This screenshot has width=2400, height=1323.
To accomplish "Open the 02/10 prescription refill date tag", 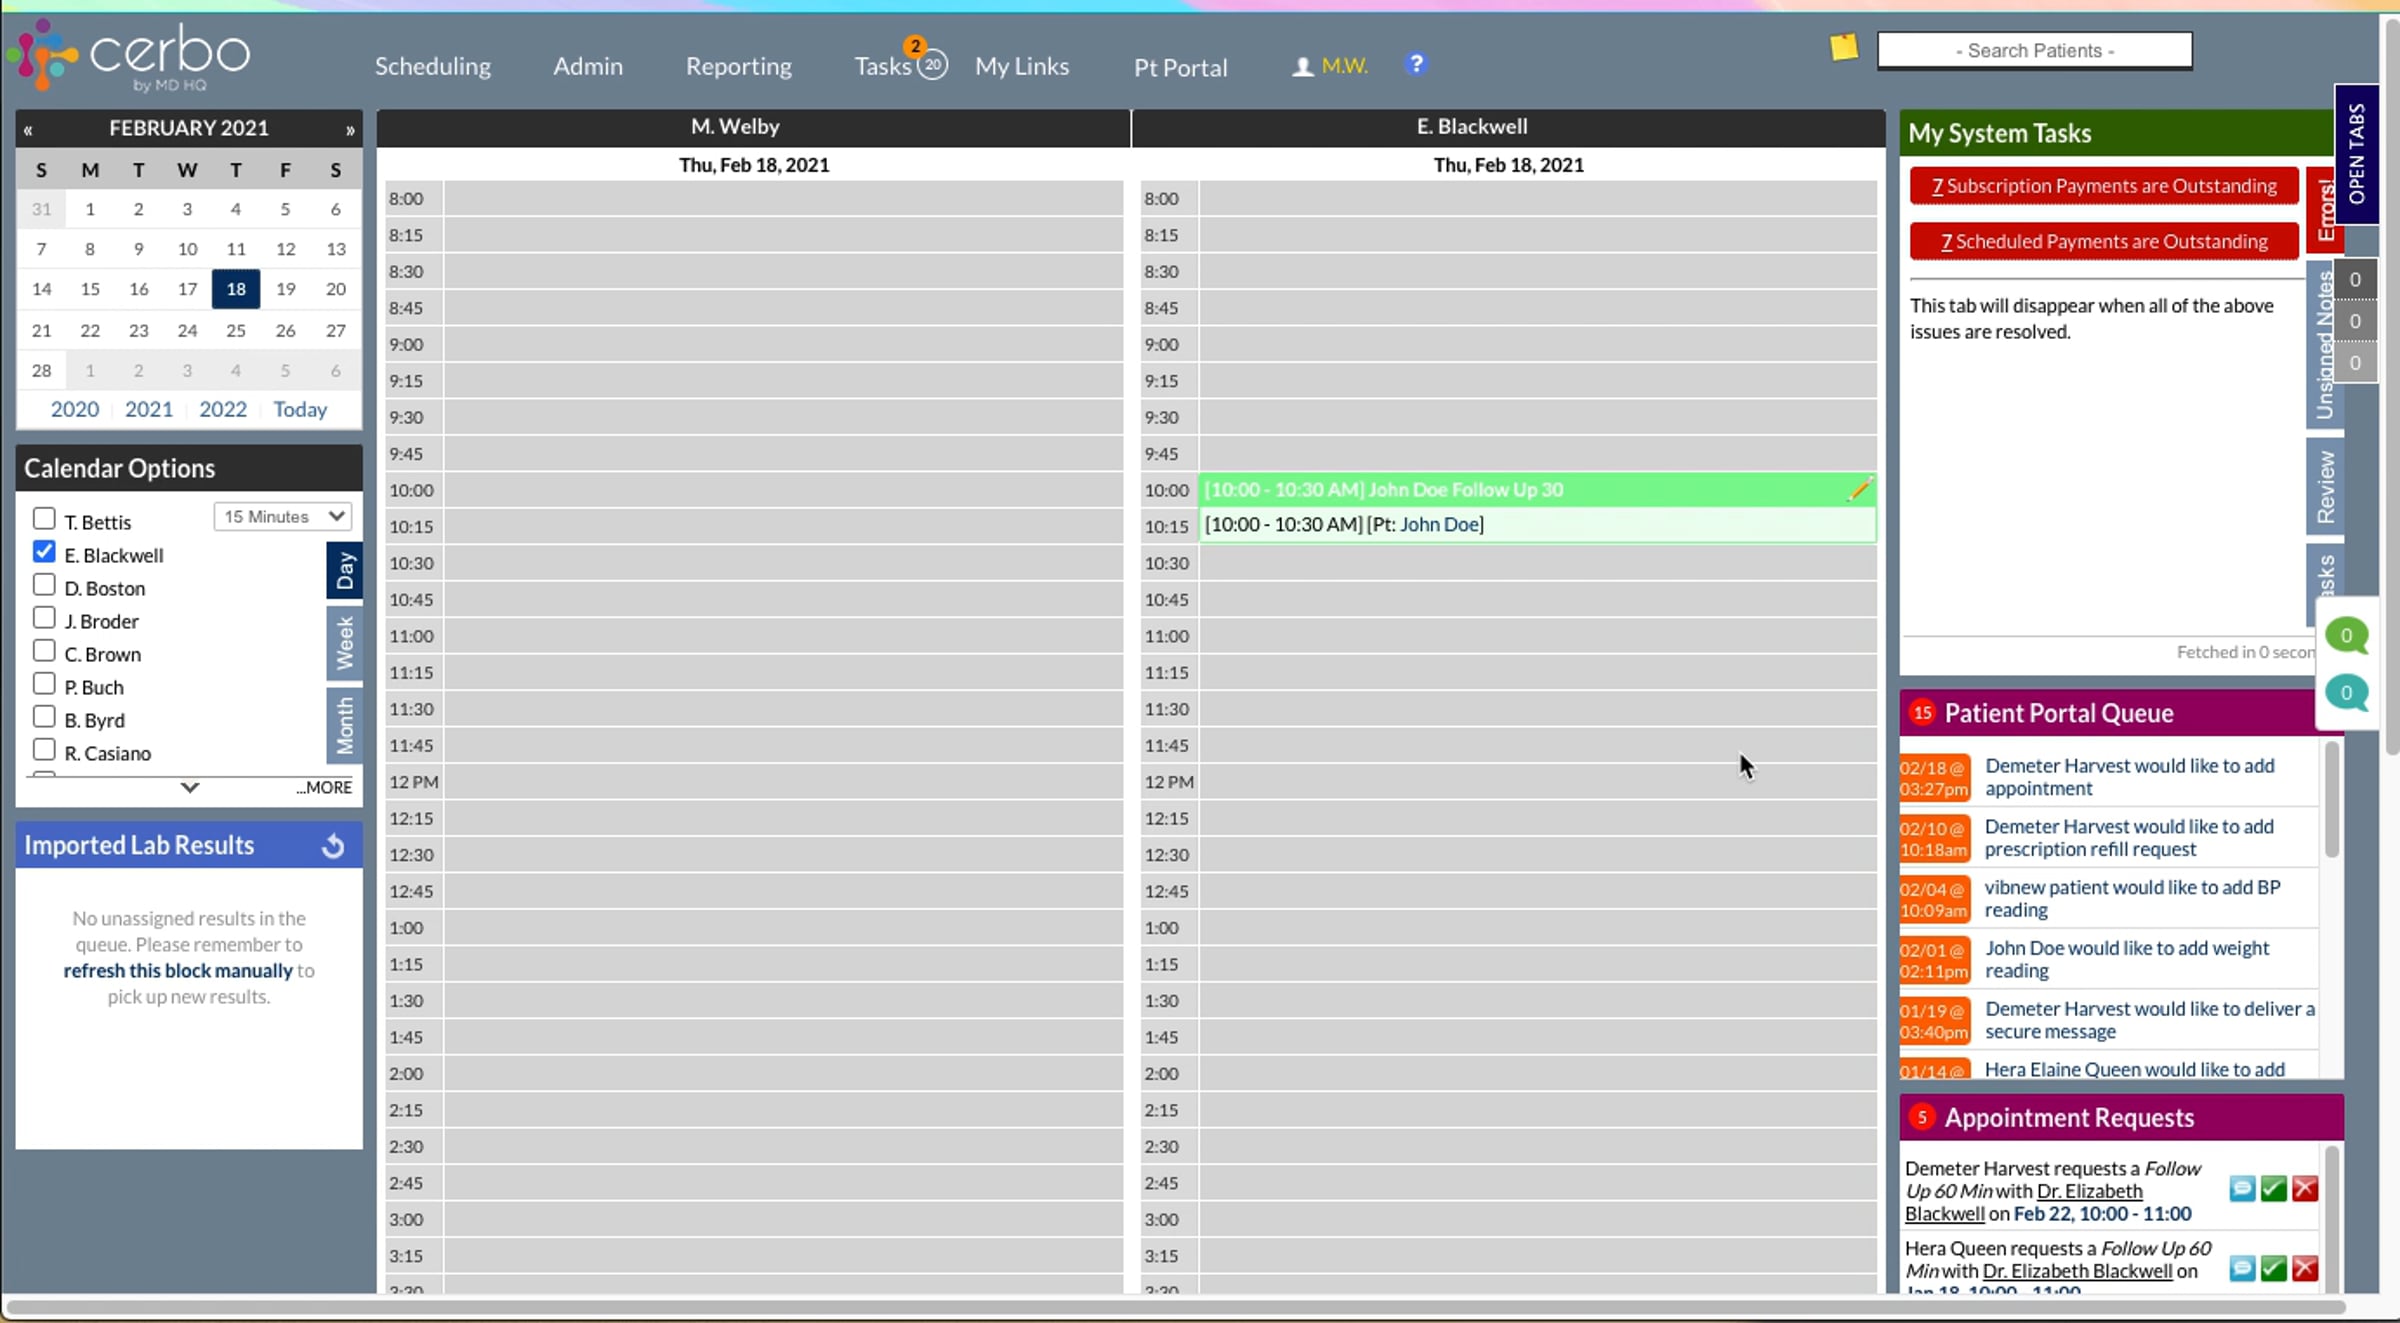I will 1934,839.
